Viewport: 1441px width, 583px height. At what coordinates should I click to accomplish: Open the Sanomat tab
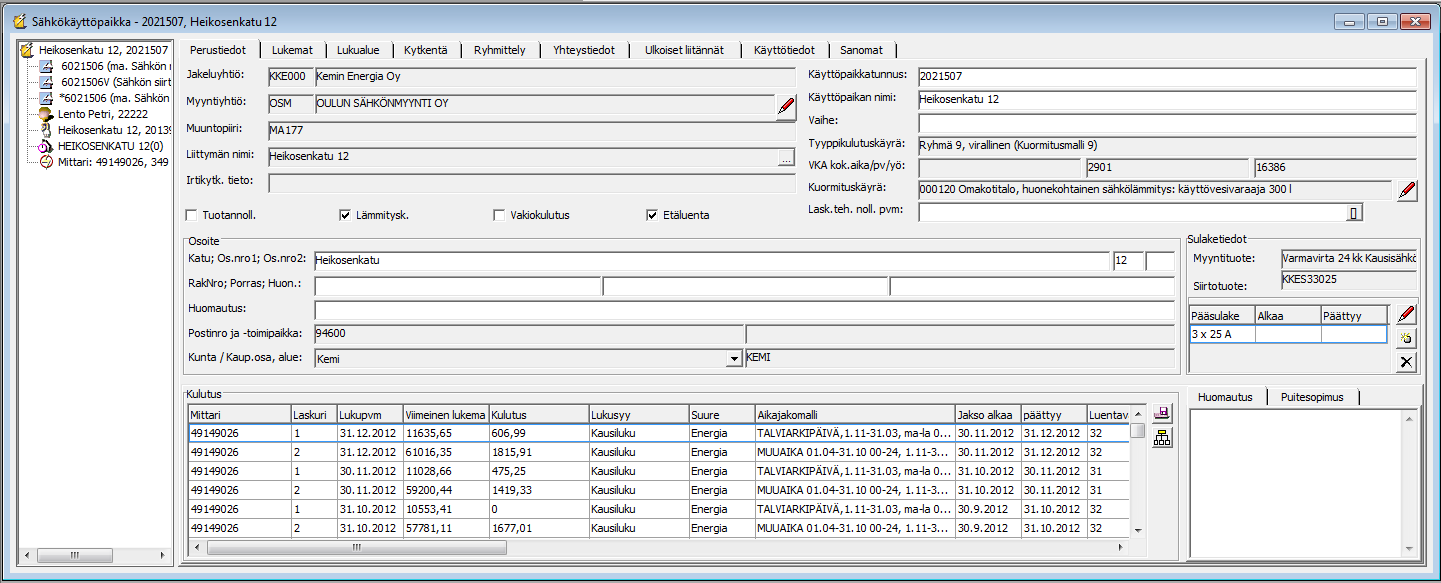pos(862,50)
